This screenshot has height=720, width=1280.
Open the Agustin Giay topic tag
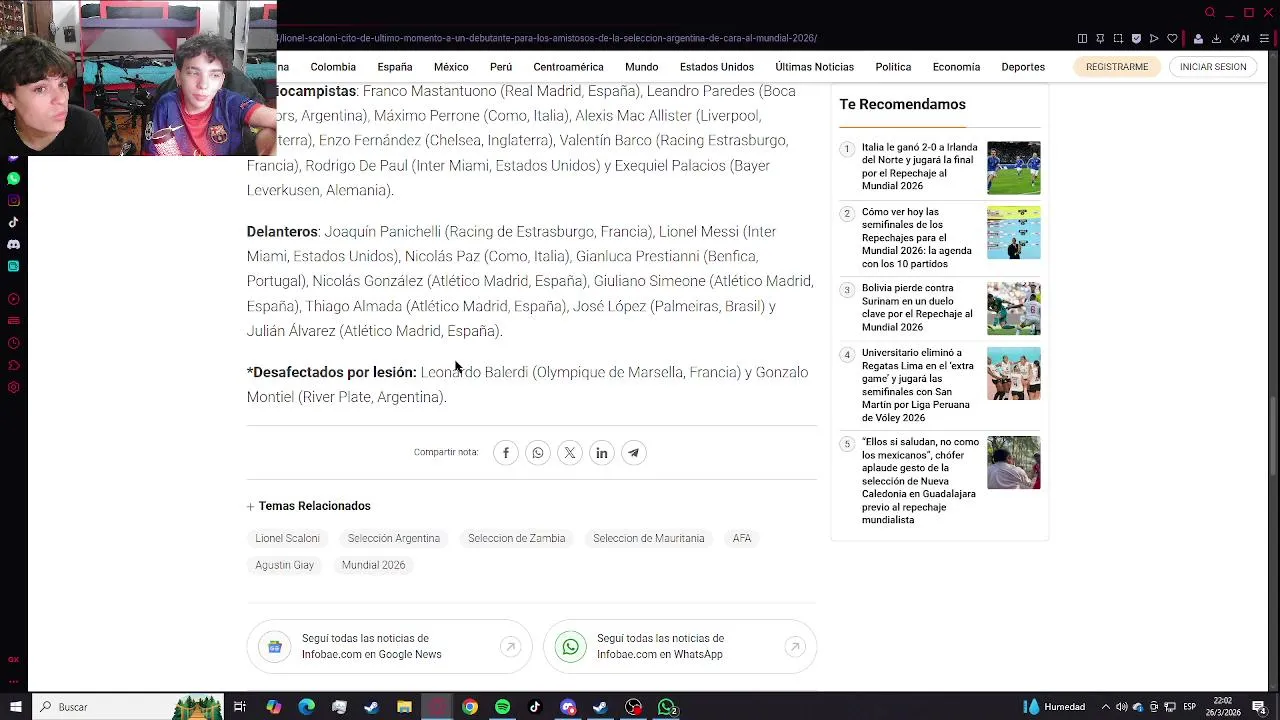(284, 565)
